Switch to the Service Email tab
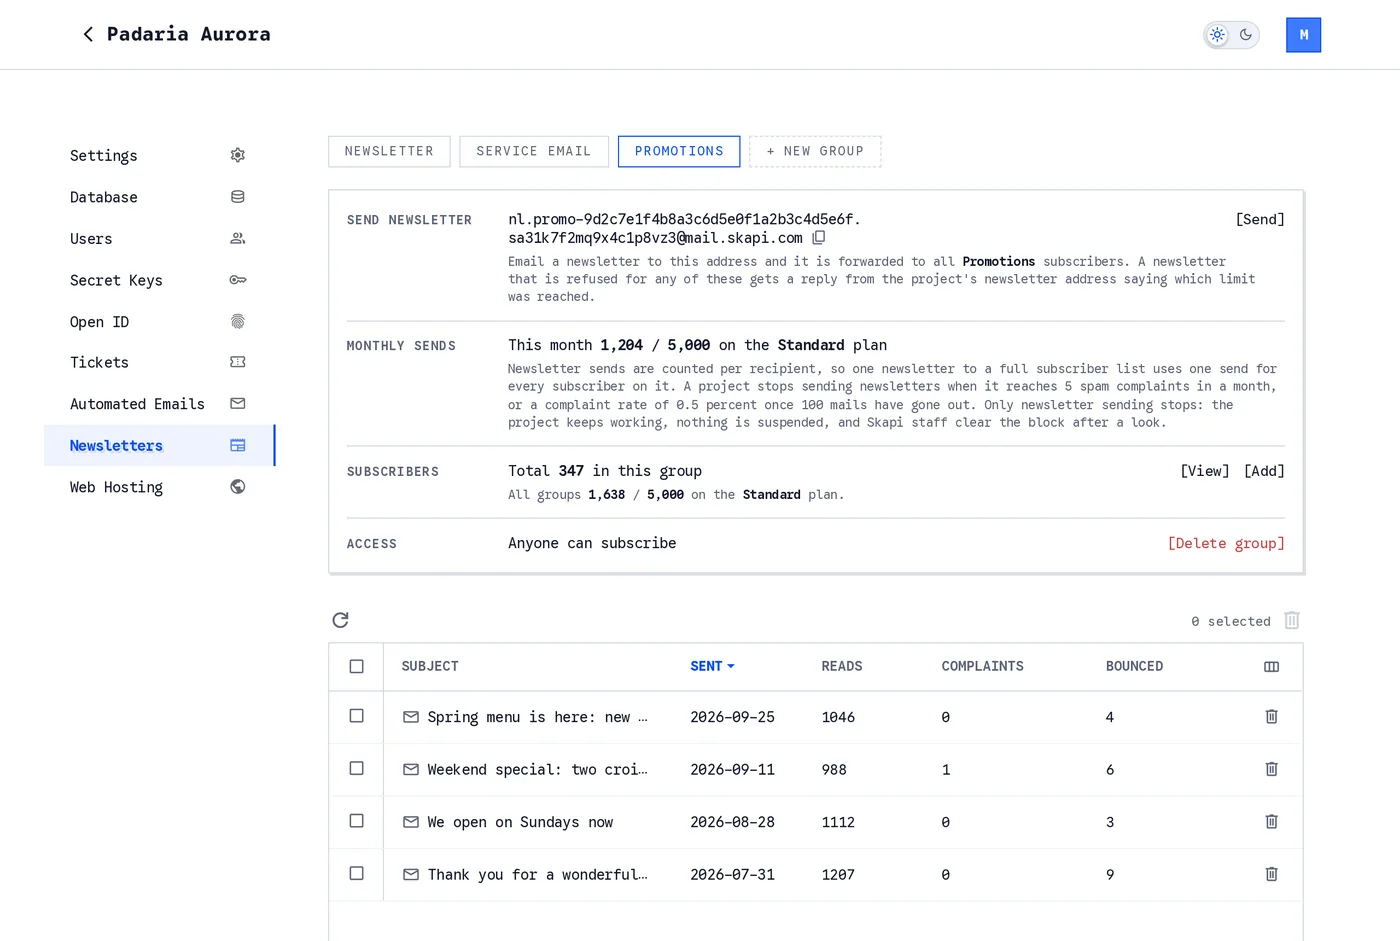1400x941 pixels. click(534, 151)
